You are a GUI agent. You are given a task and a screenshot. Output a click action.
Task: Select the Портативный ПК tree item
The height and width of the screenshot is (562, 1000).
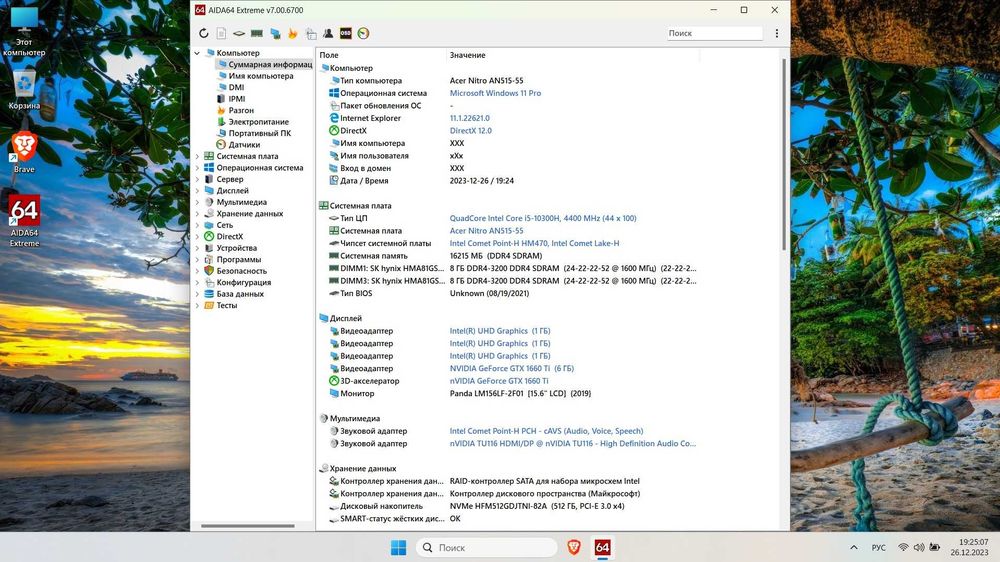click(260, 133)
